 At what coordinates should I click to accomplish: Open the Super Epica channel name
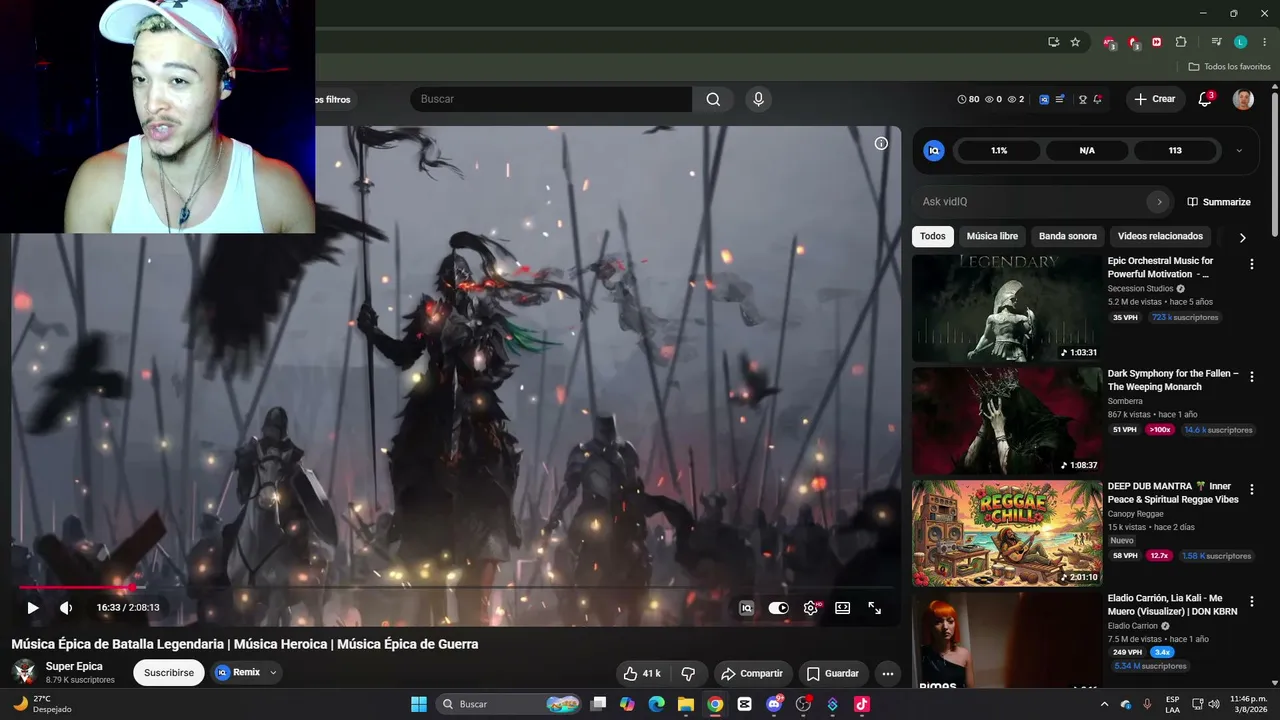pyautogui.click(x=74, y=666)
